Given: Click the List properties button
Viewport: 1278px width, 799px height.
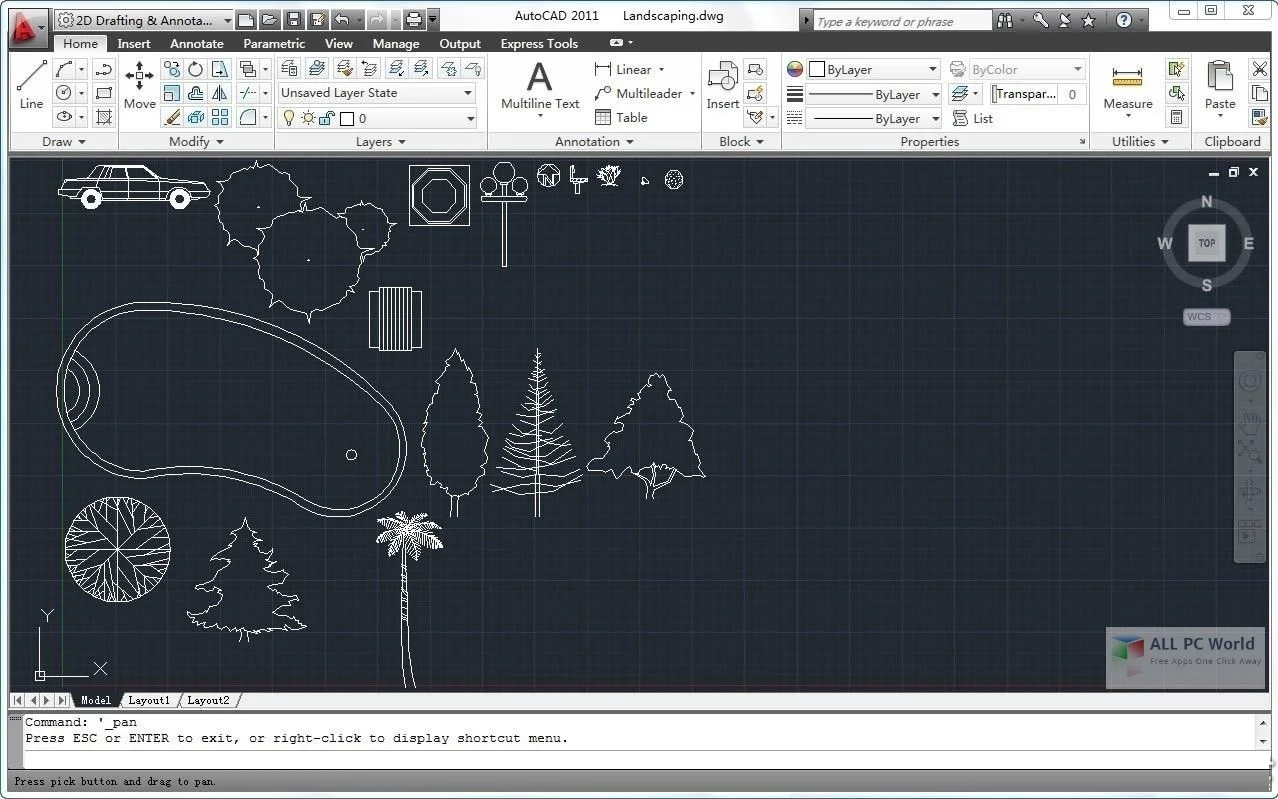Looking at the screenshot, I should point(972,118).
